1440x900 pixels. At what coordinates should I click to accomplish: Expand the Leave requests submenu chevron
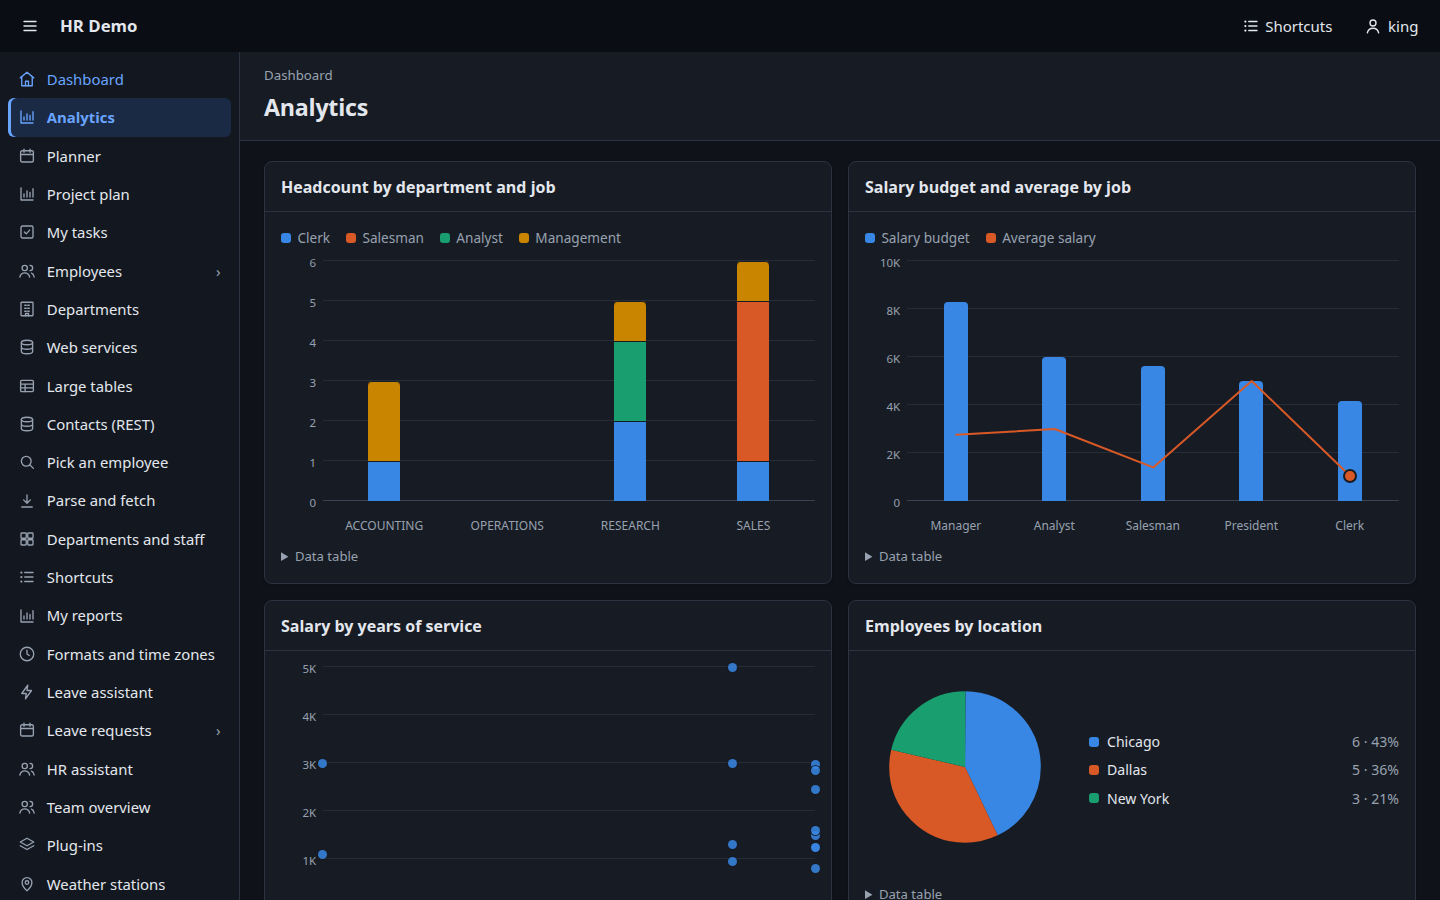click(x=218, y=731)
